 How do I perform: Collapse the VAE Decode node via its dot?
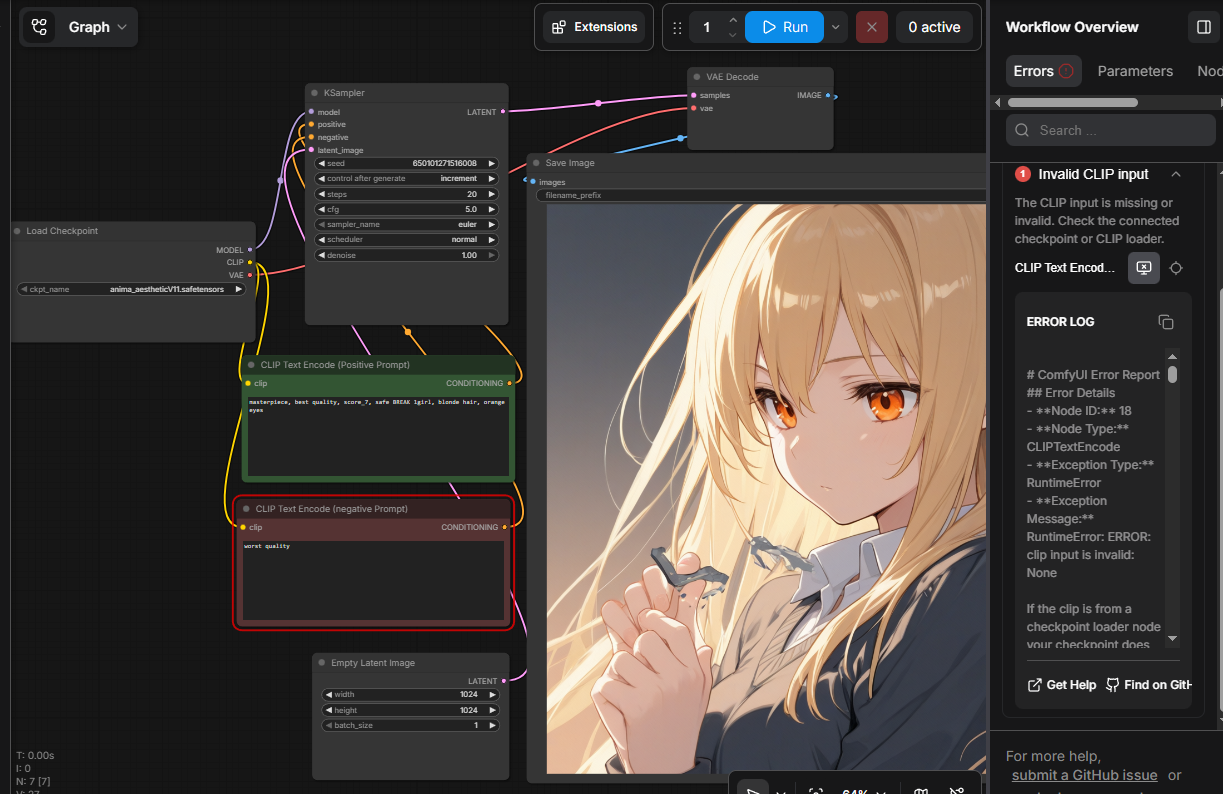tap(697, 77)
